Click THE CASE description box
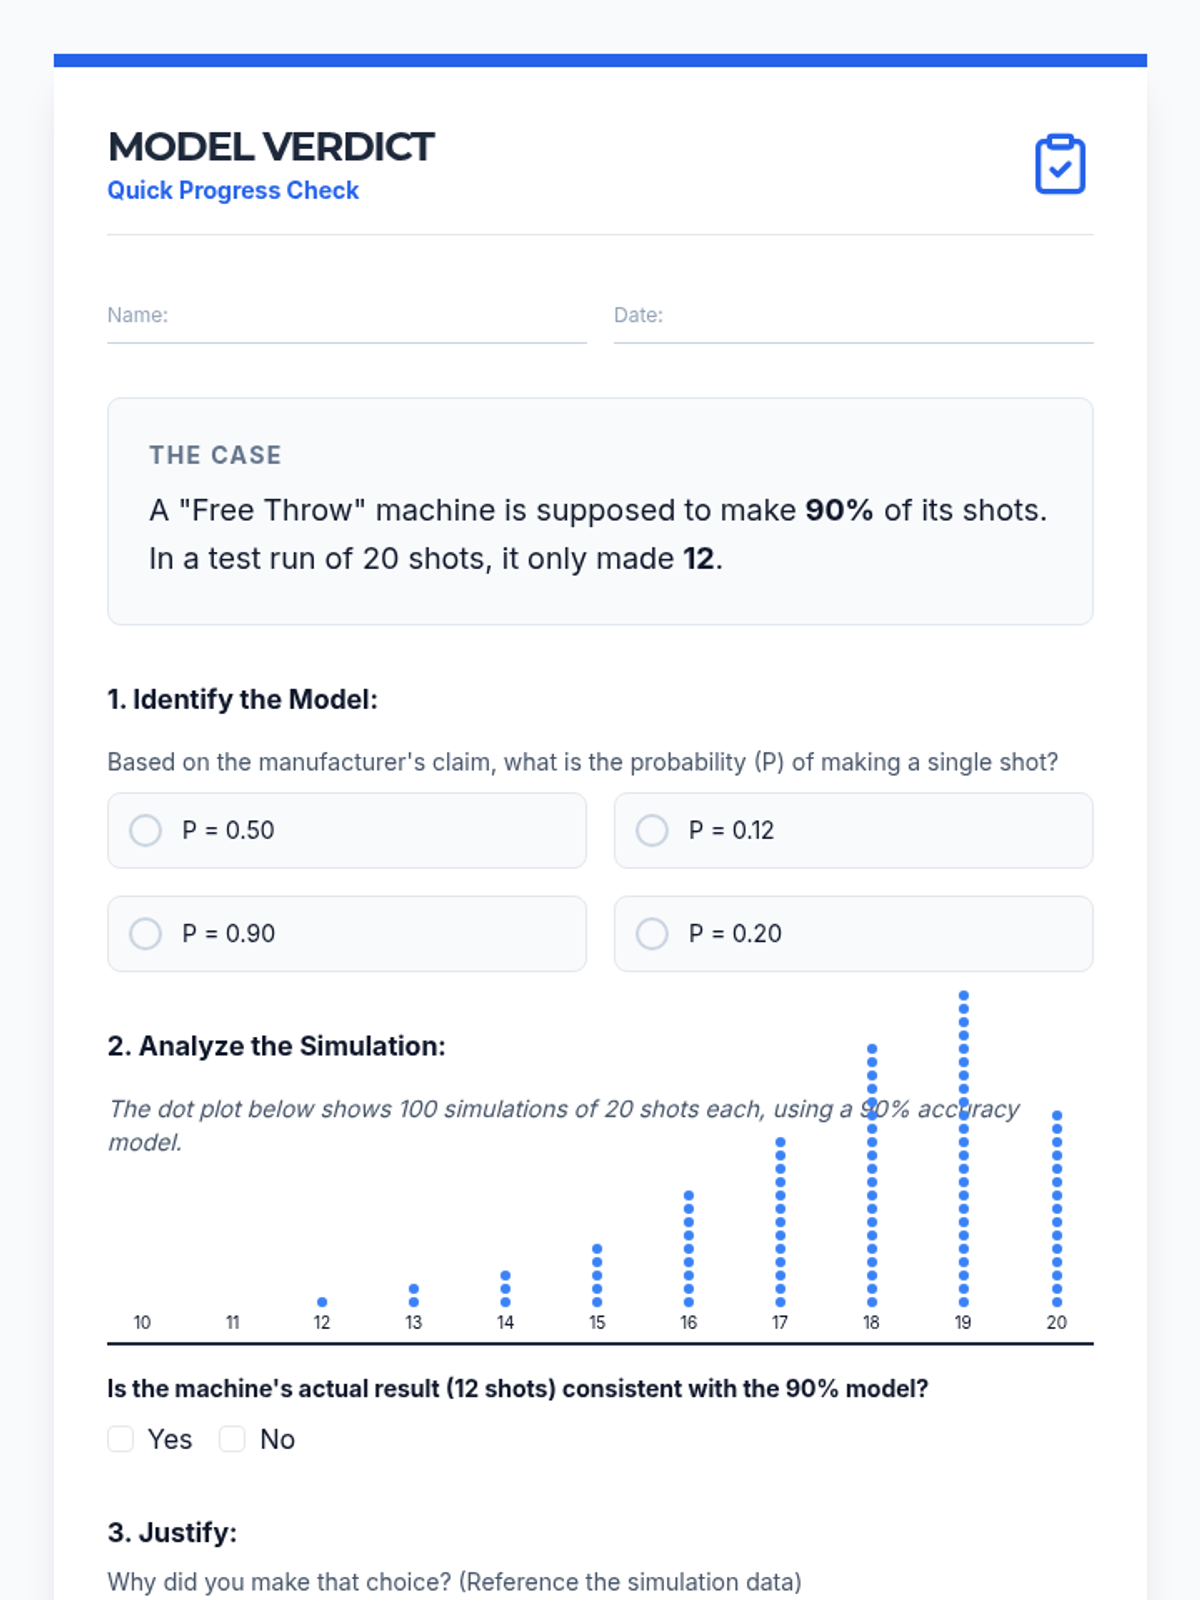This screenshot has width=1200, height=1600. point(600,511)
